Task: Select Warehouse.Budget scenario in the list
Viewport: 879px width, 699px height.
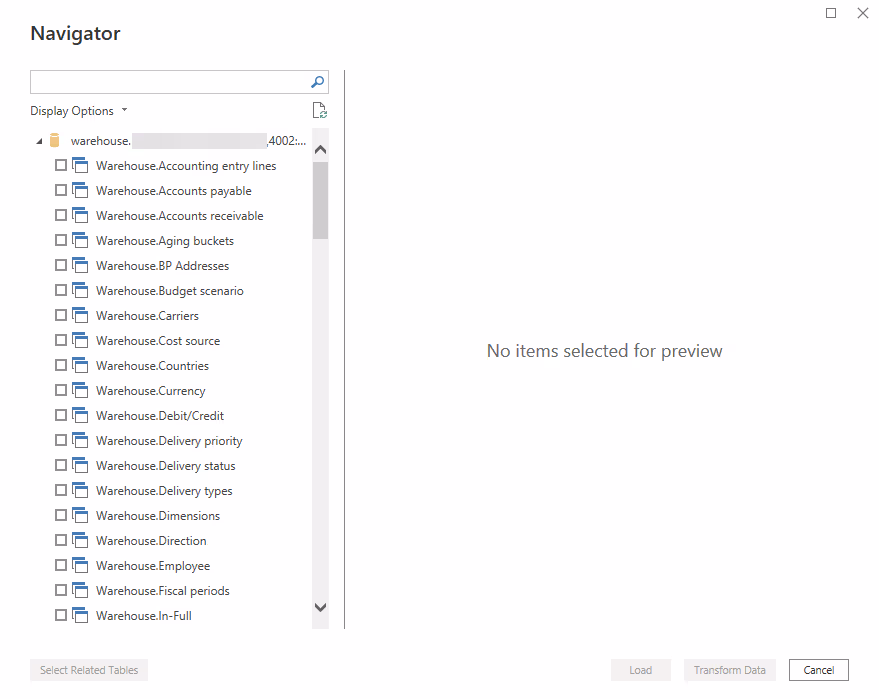Action: coord(169,291)
